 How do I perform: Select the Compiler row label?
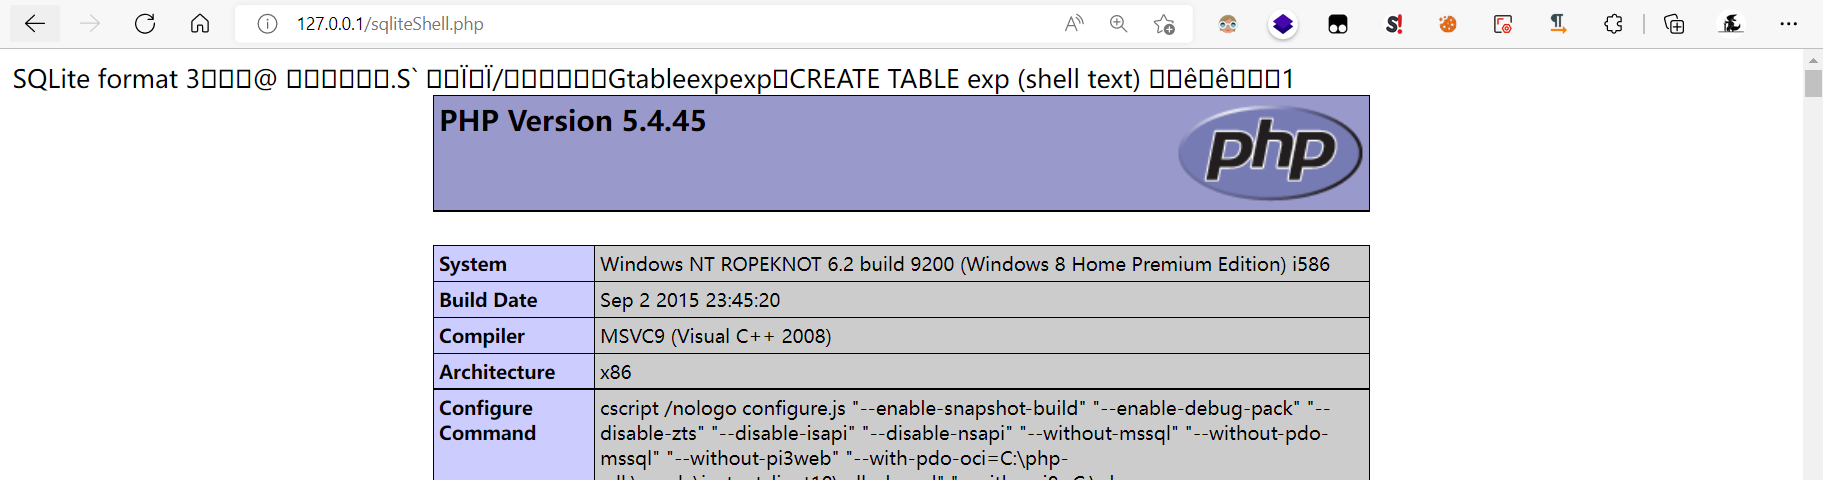[x=482, y=336]
